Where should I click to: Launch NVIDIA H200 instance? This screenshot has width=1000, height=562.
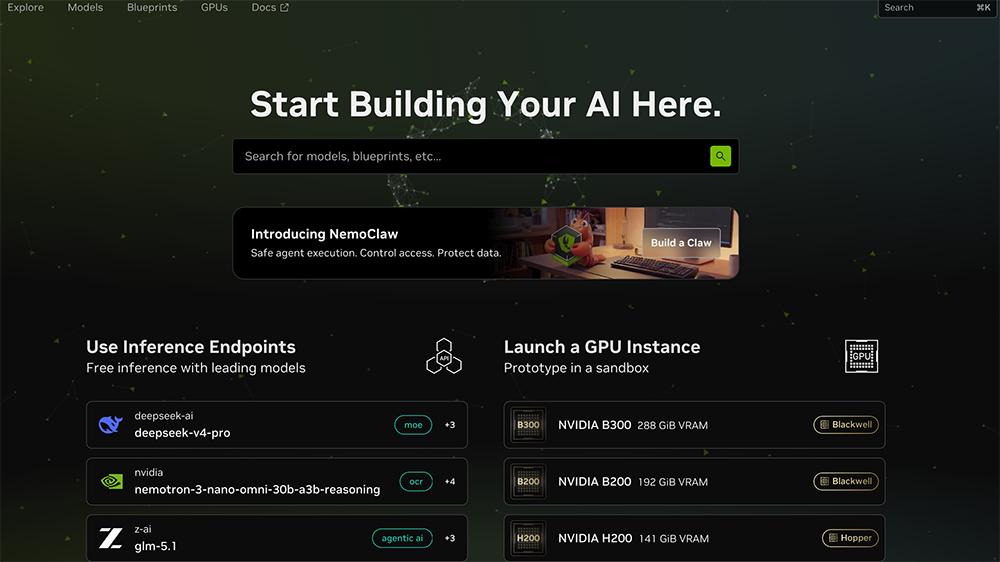tap(695, 538)
